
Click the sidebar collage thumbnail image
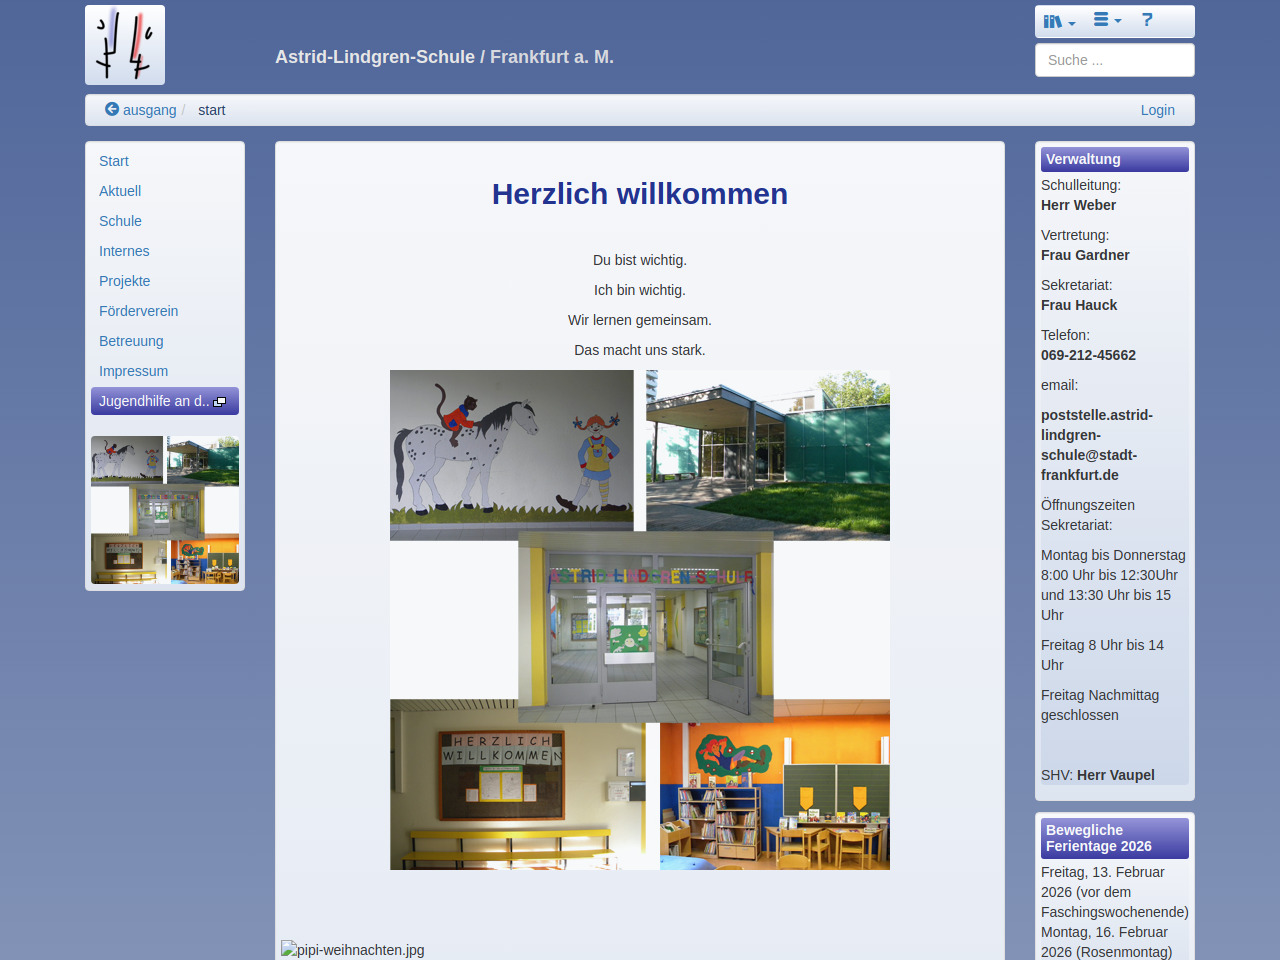165,510
